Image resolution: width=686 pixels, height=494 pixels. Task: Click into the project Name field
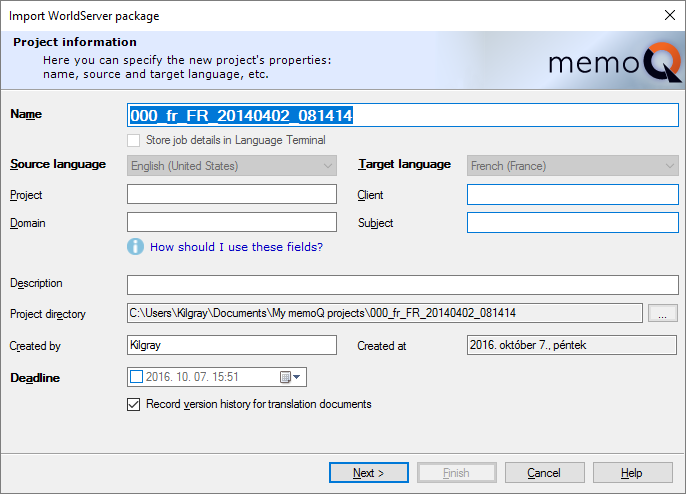pyautogui.click(x=403, y=115)
